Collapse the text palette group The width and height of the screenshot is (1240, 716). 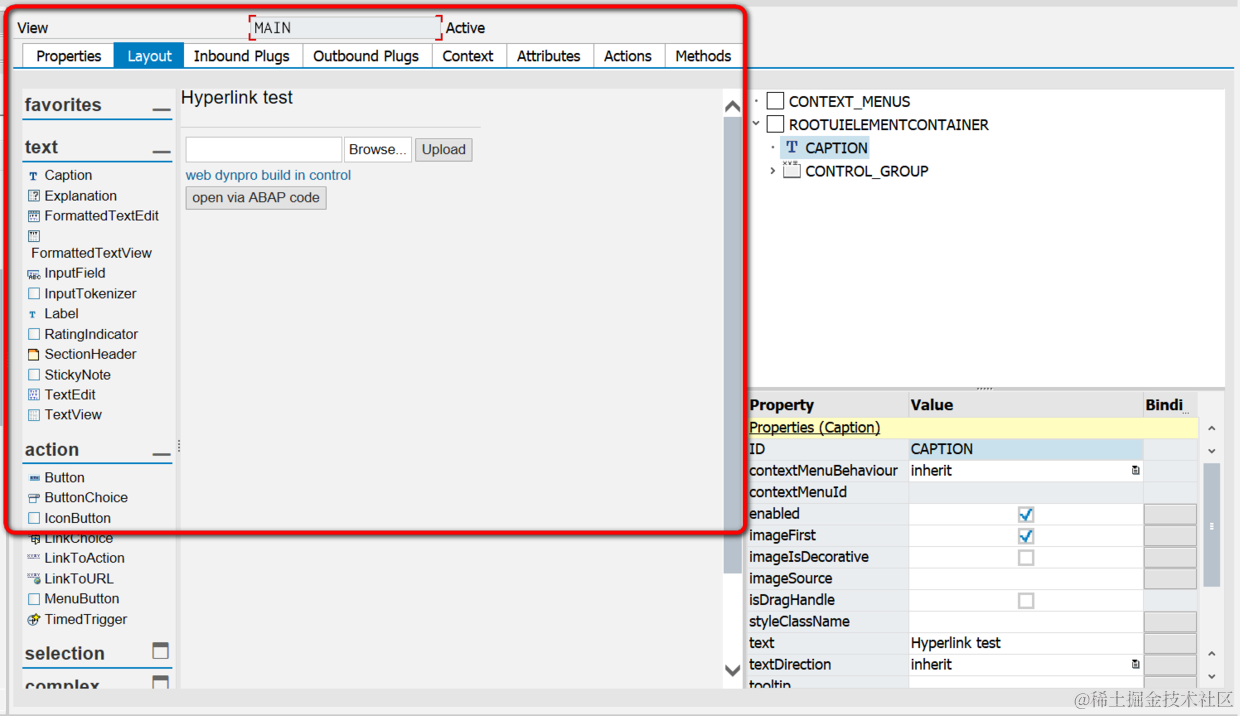tap(161, 151)
